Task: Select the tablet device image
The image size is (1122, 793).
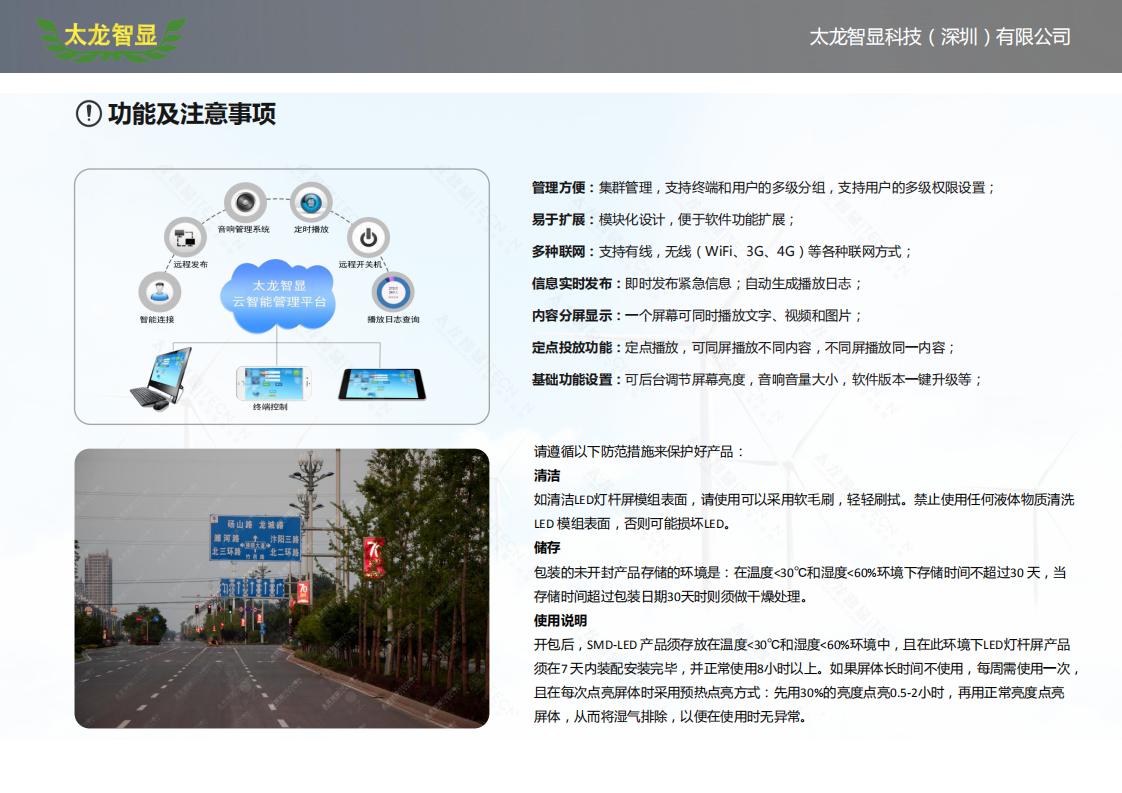Action: coord(381,384)
